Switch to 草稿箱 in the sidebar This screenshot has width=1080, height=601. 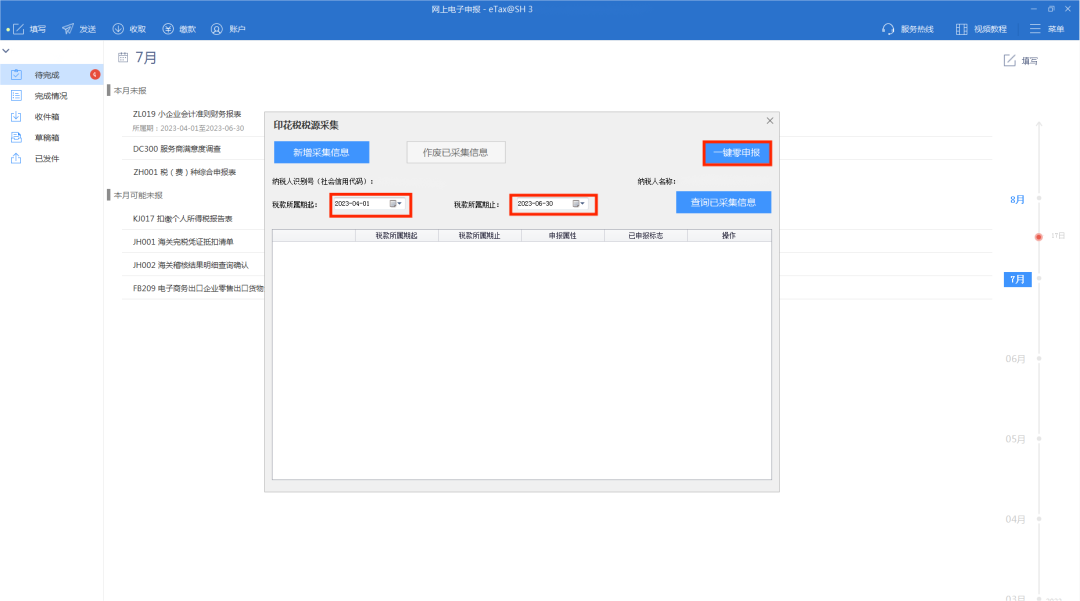(47, 137)
